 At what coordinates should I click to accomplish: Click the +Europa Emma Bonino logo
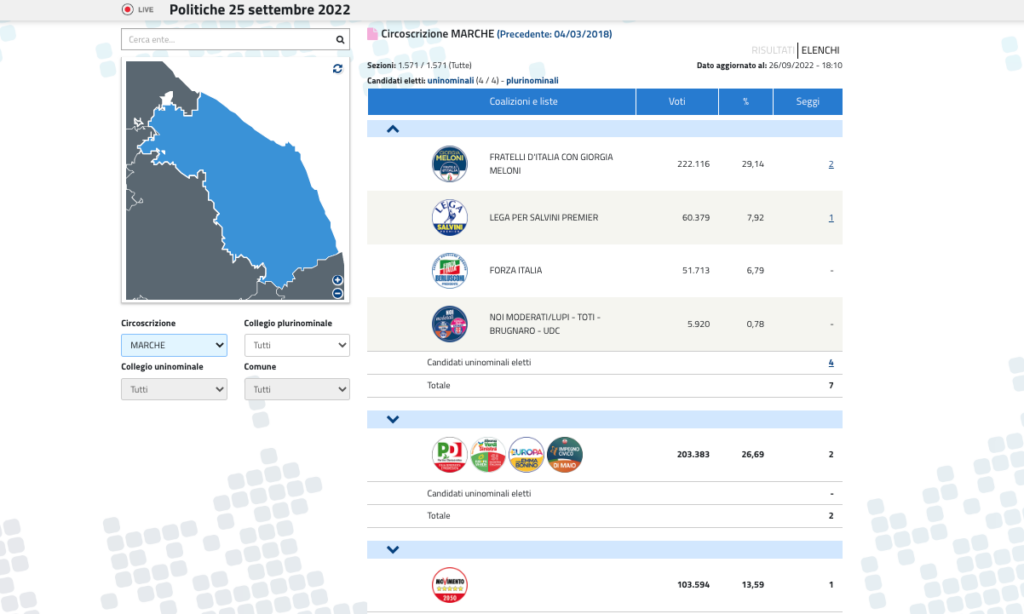[x=526, y=455]
